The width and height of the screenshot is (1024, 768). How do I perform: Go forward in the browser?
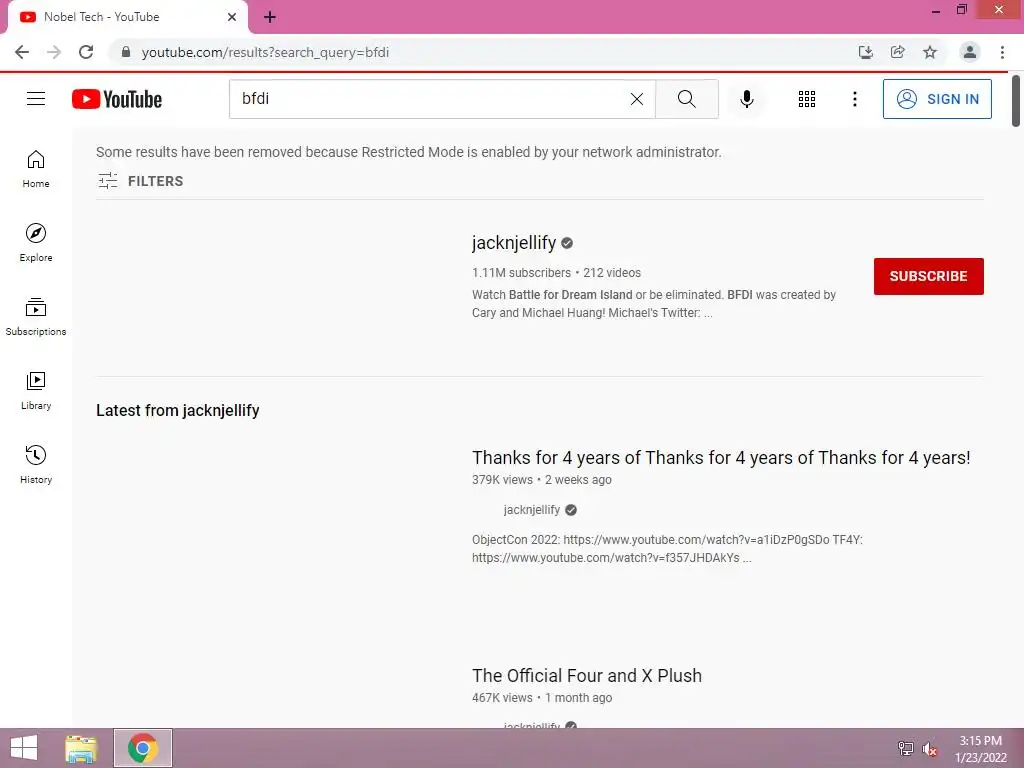click(x=54, y=52)
